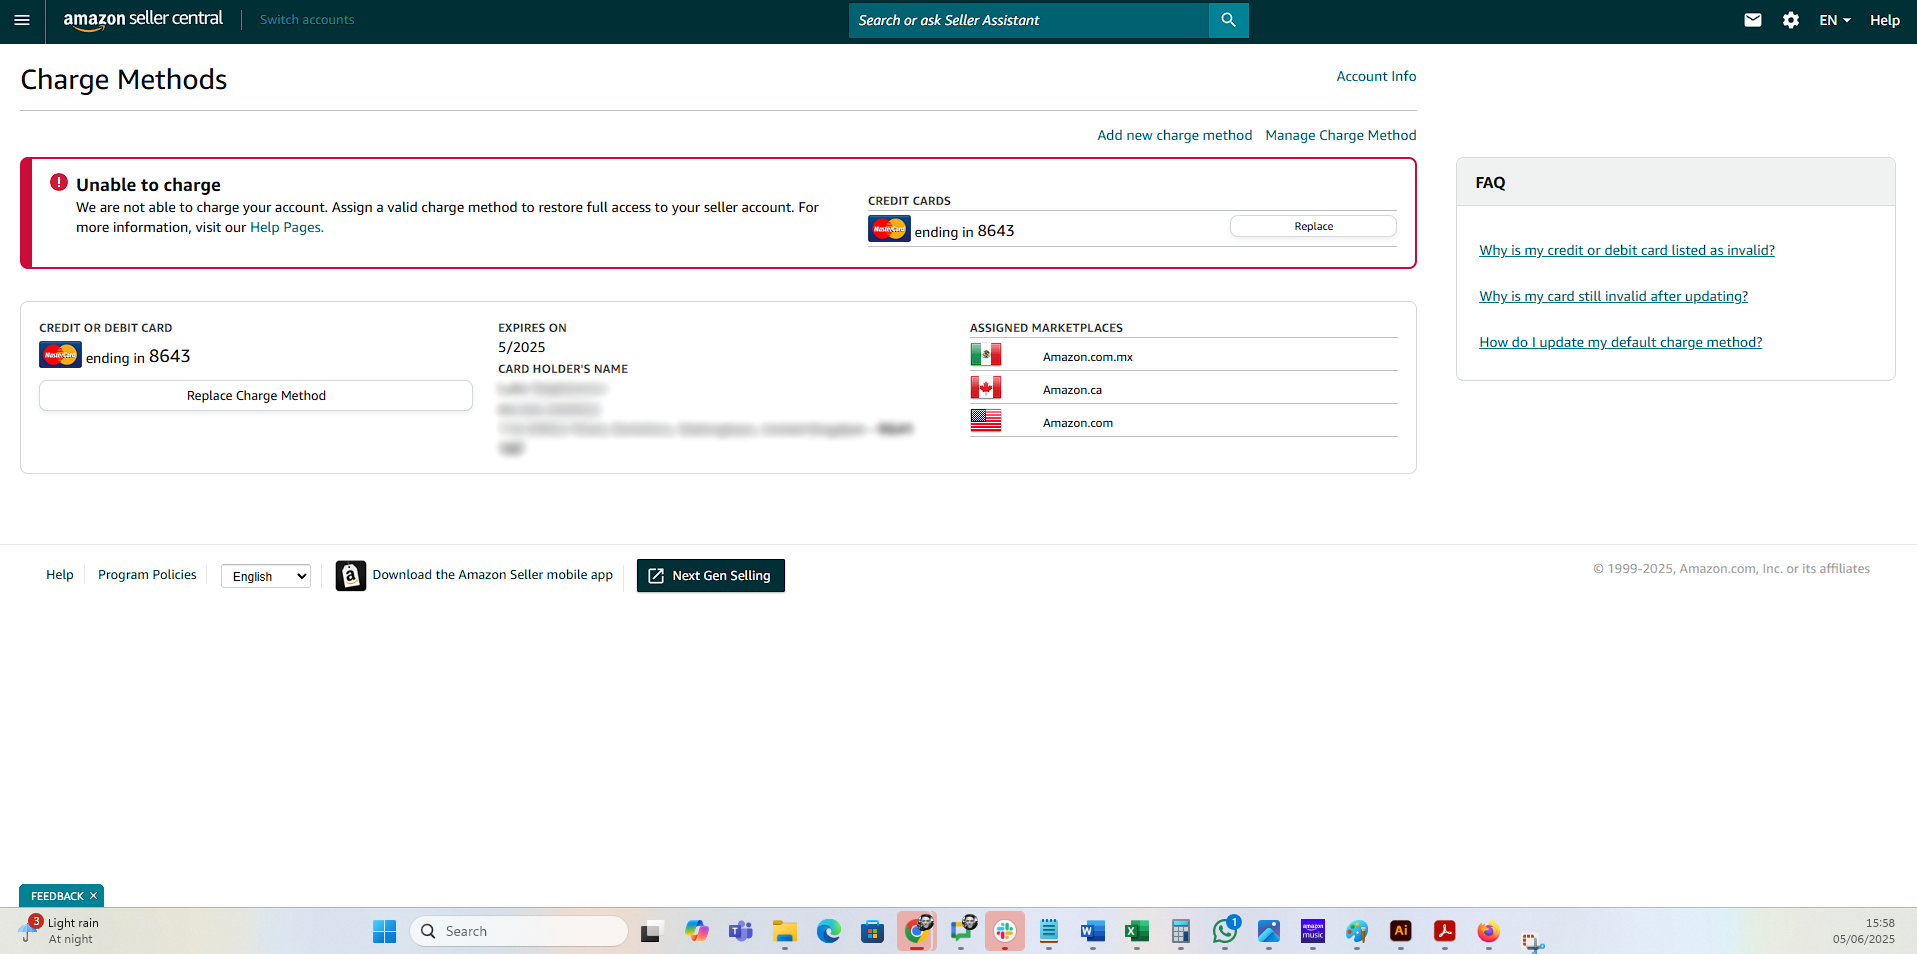Click the Amazon.ca marketplace text

click(x=1072, y=390)
